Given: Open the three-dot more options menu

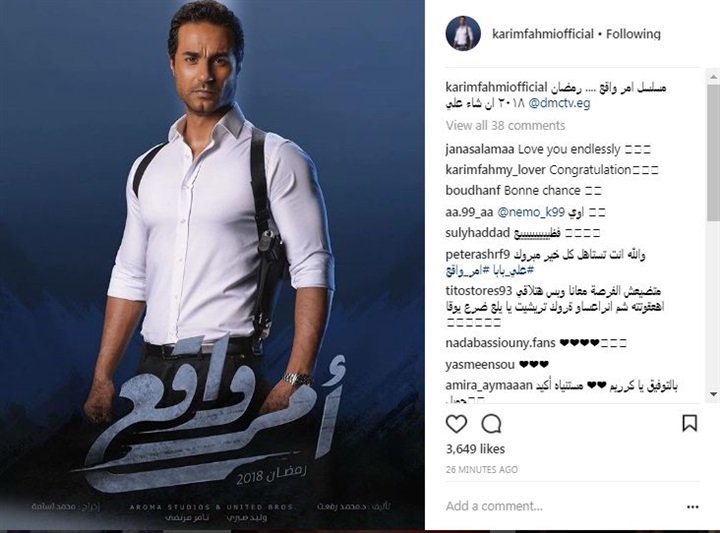Looking at the screenshot, I should tap(693, 507).
